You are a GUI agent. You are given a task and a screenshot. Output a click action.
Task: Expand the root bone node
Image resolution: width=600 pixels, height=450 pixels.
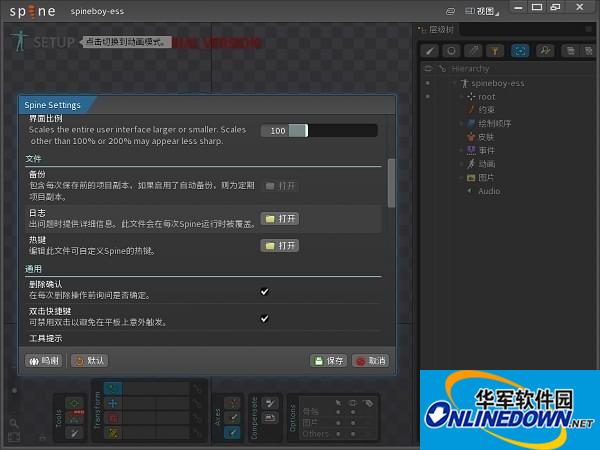461,97
